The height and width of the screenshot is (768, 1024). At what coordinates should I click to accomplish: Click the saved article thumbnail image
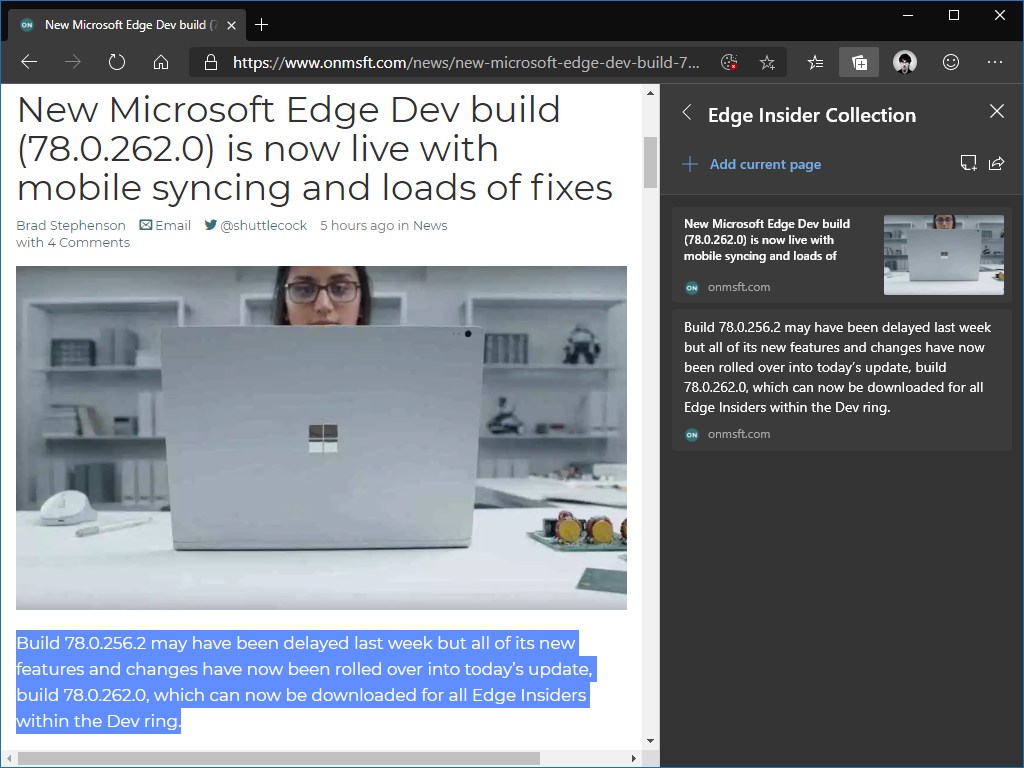click(943, 255)
